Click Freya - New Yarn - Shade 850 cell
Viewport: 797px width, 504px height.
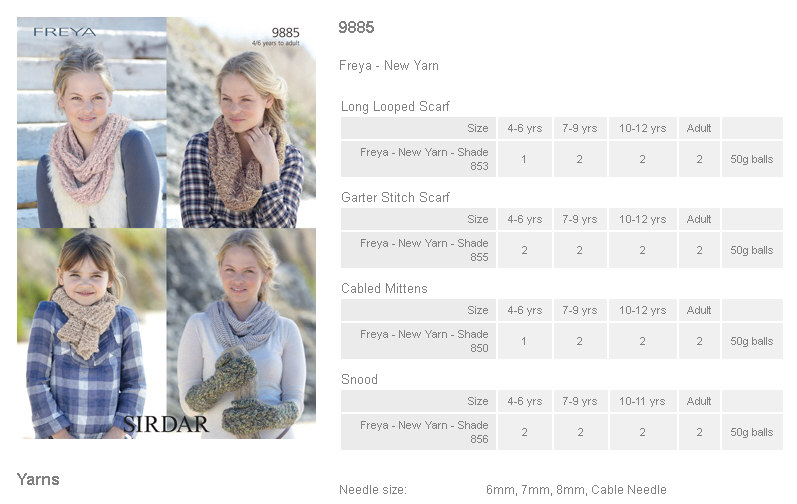418,341
